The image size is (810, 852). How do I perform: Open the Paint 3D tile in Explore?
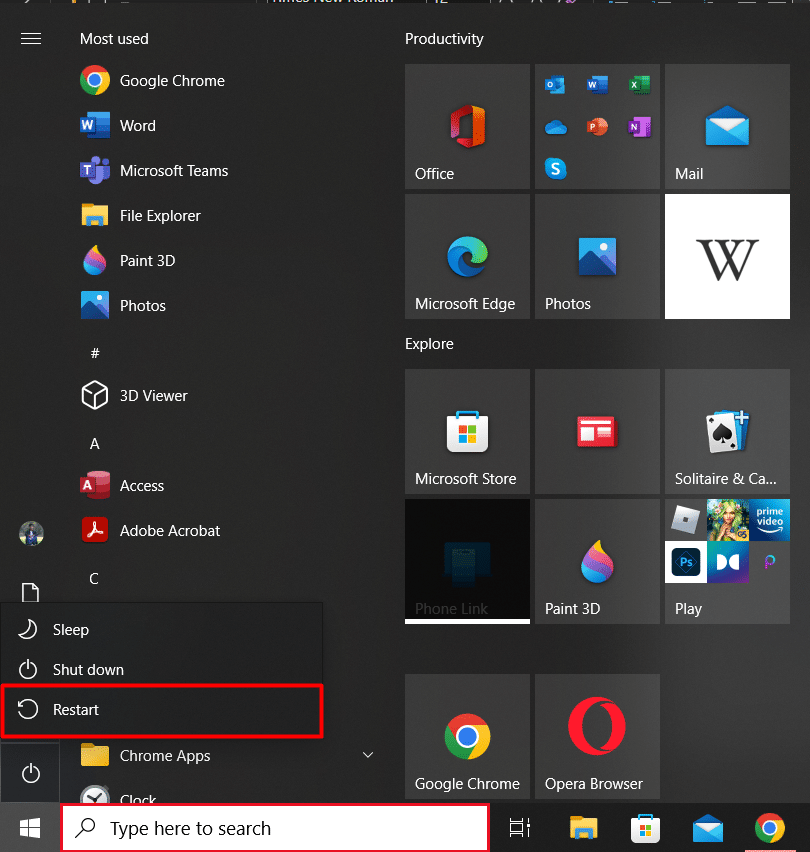coord(597,561)
